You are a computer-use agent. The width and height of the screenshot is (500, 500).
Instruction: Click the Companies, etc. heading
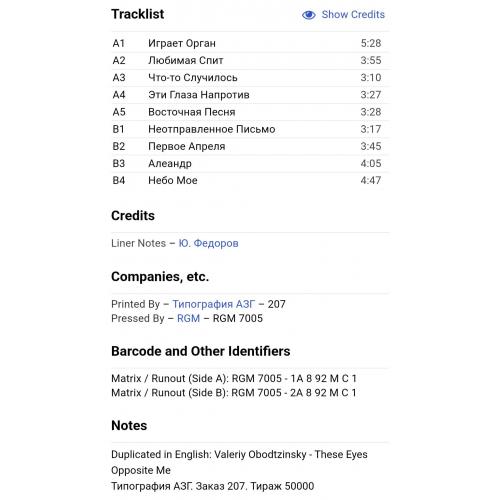[x=160, y=277]
